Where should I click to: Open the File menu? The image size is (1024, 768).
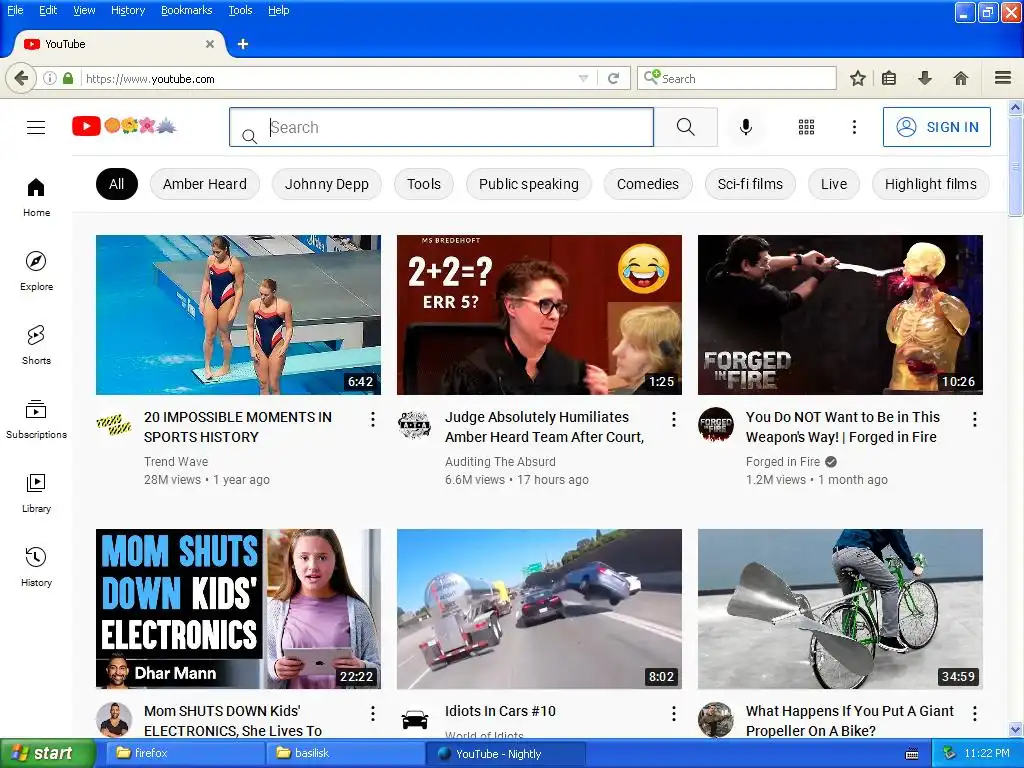pos(15,10)
